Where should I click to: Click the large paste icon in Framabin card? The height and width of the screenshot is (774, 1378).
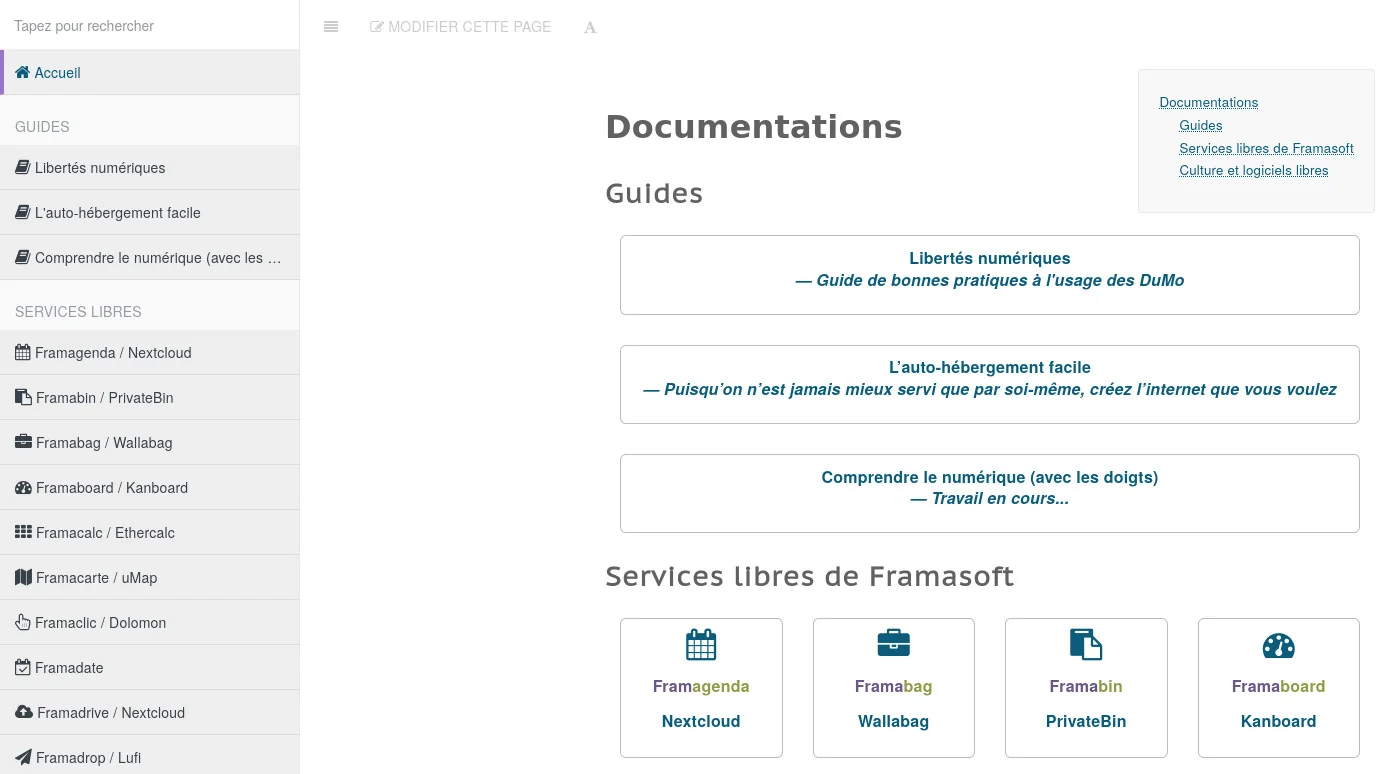pyautogui.click(x=1086, y=645)
